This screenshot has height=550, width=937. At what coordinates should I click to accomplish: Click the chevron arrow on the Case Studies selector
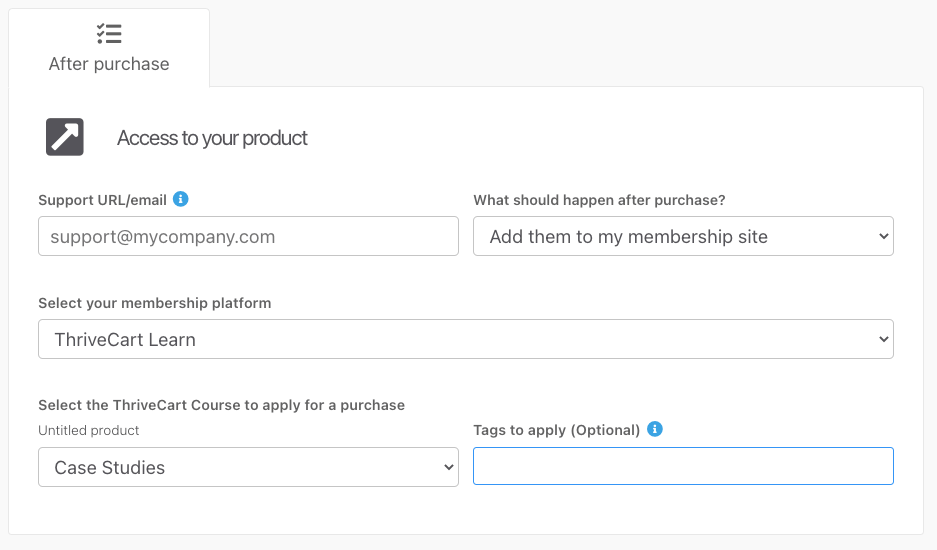coord(449,467)
